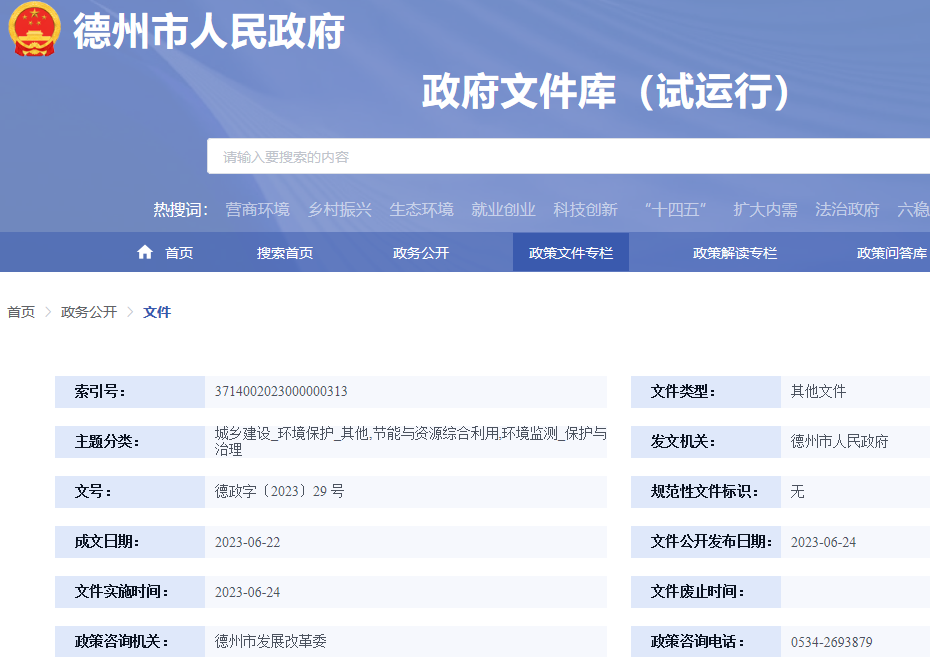
Task: Click 政务公开 in the breadcrumb
Action: pyautogui.click(x=89, y=312)
